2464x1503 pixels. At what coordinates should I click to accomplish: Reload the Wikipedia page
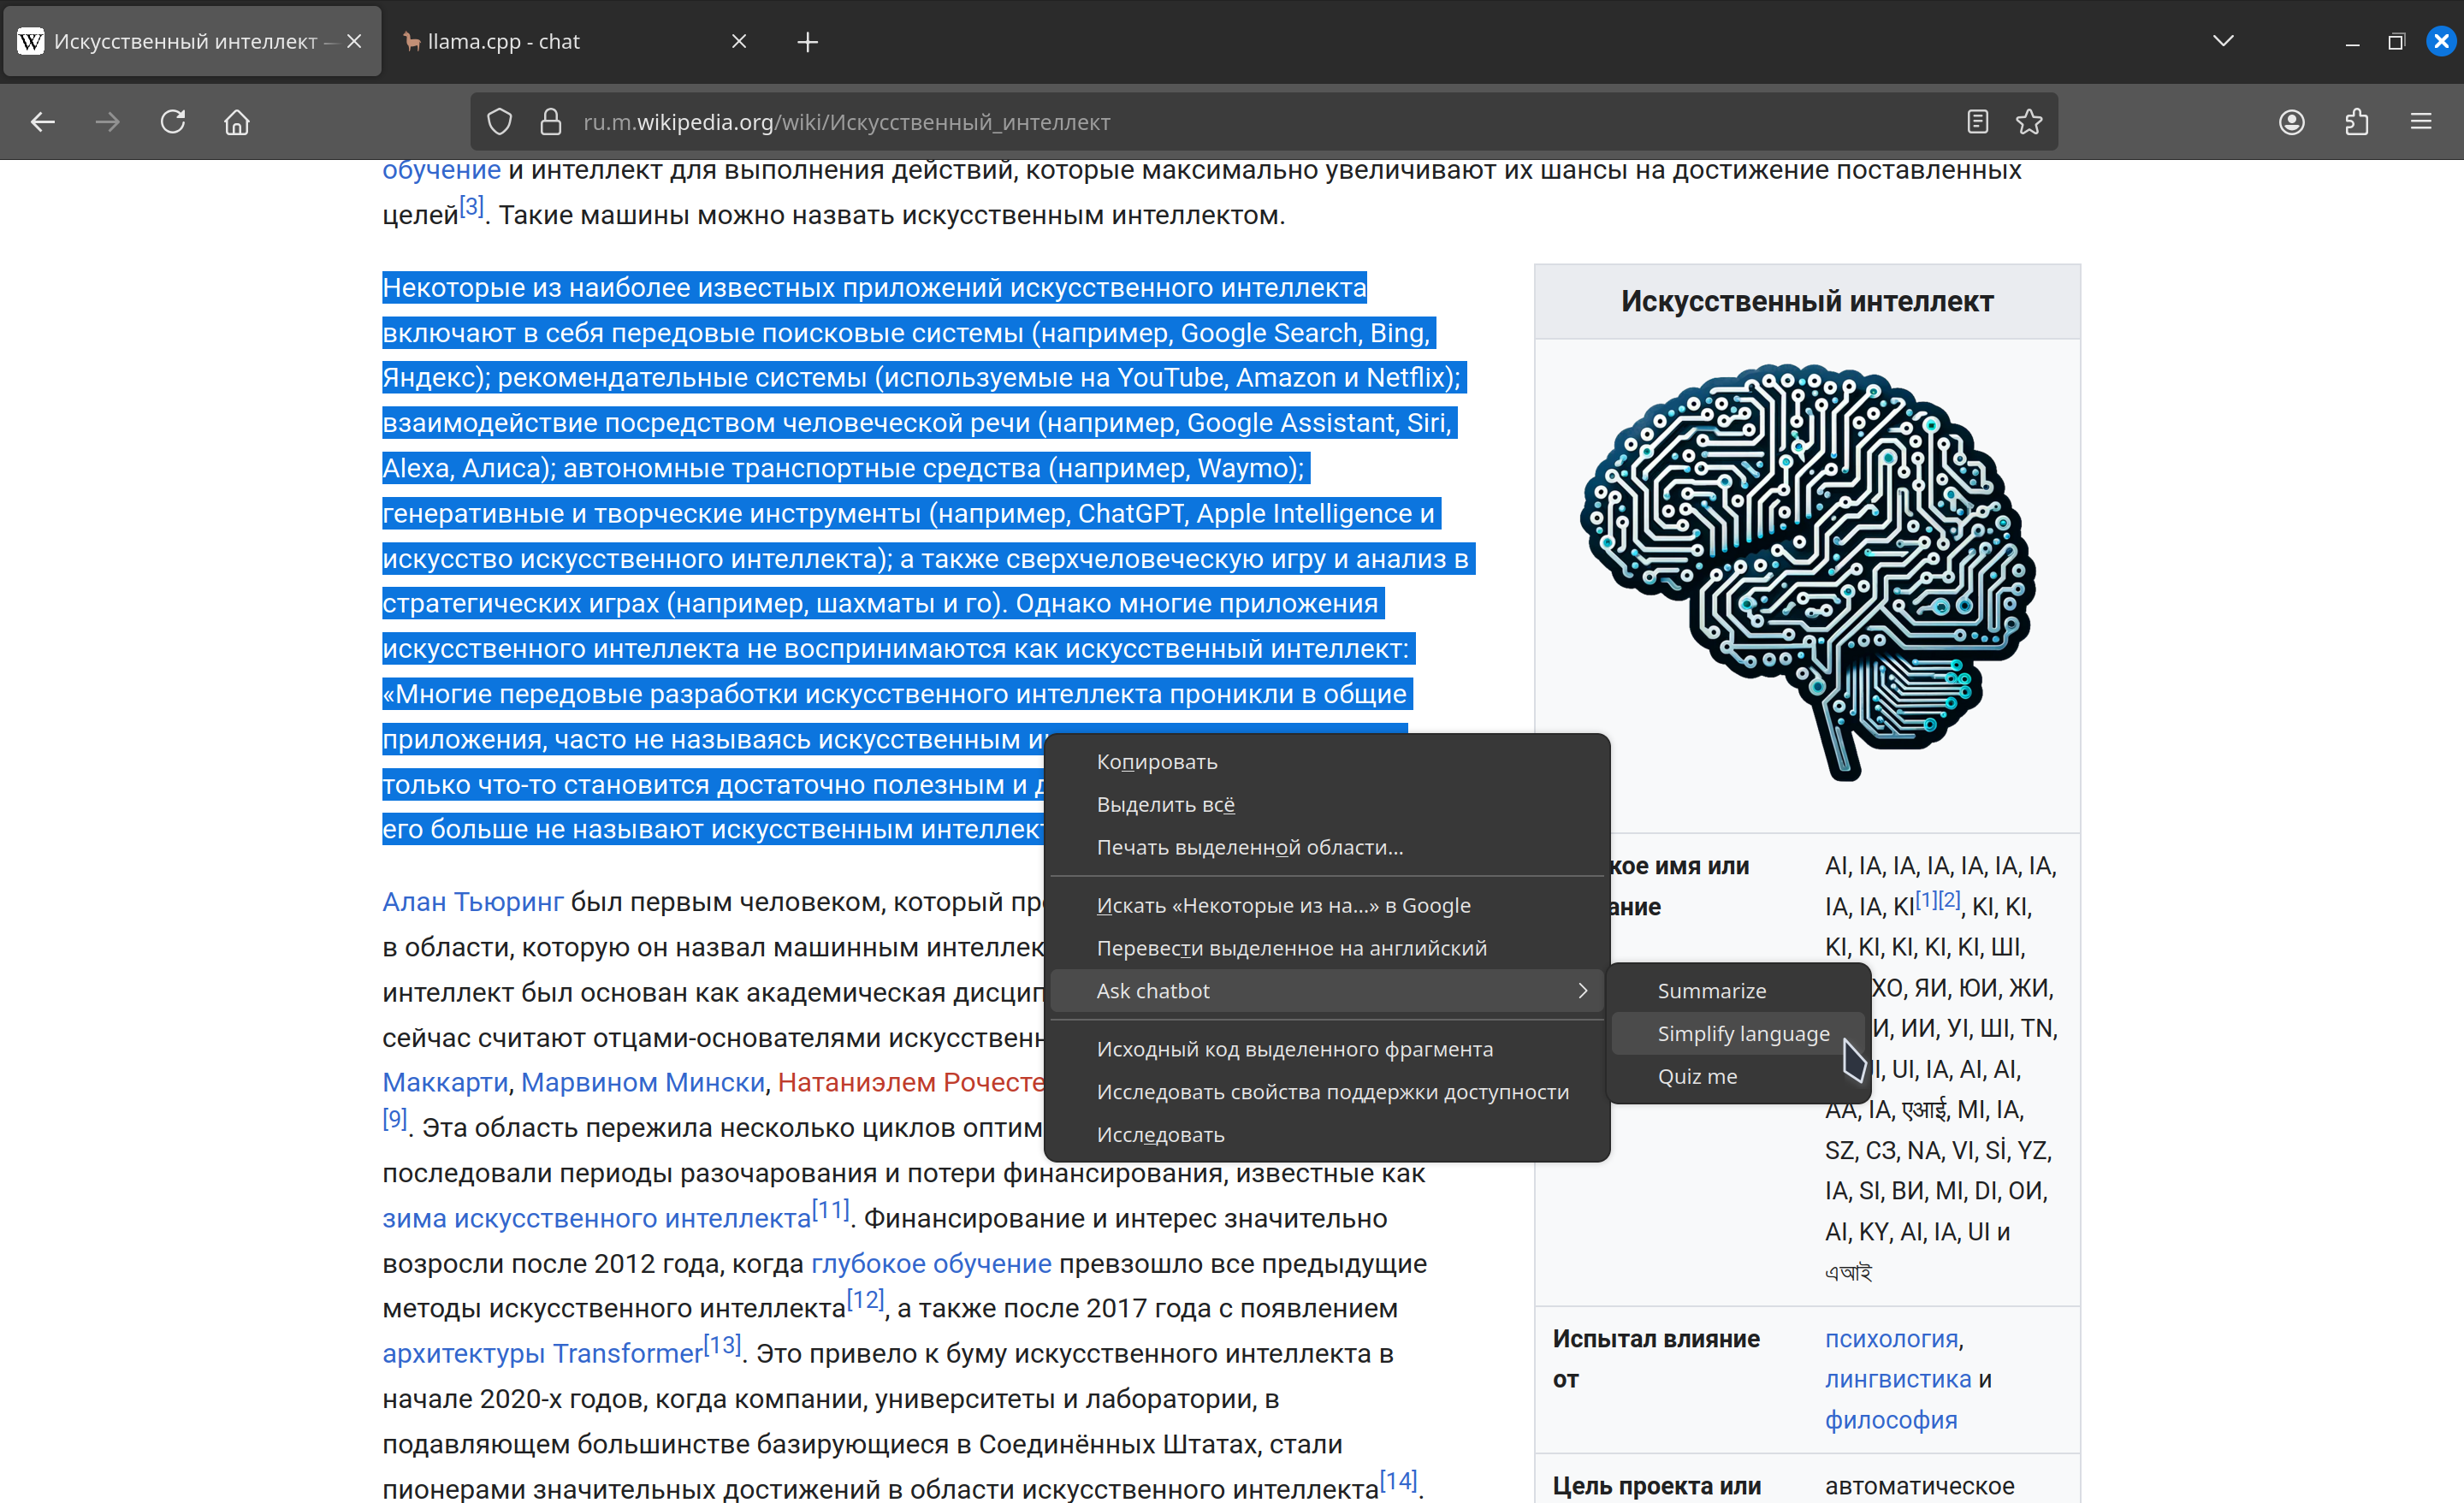point(173,122)
